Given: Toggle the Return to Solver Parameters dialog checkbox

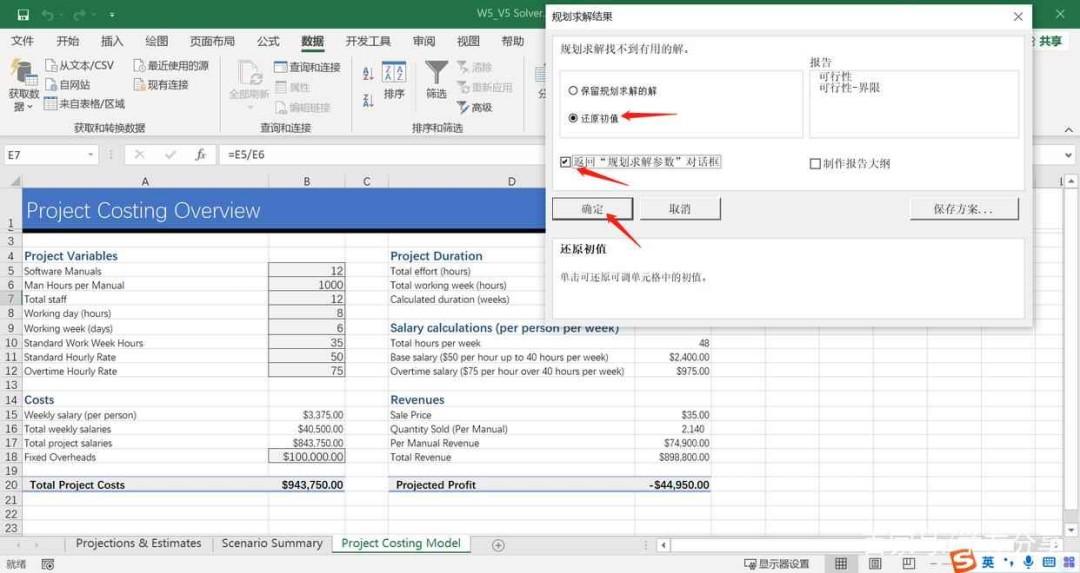Looking at the screenshot, I should (565, 162).
